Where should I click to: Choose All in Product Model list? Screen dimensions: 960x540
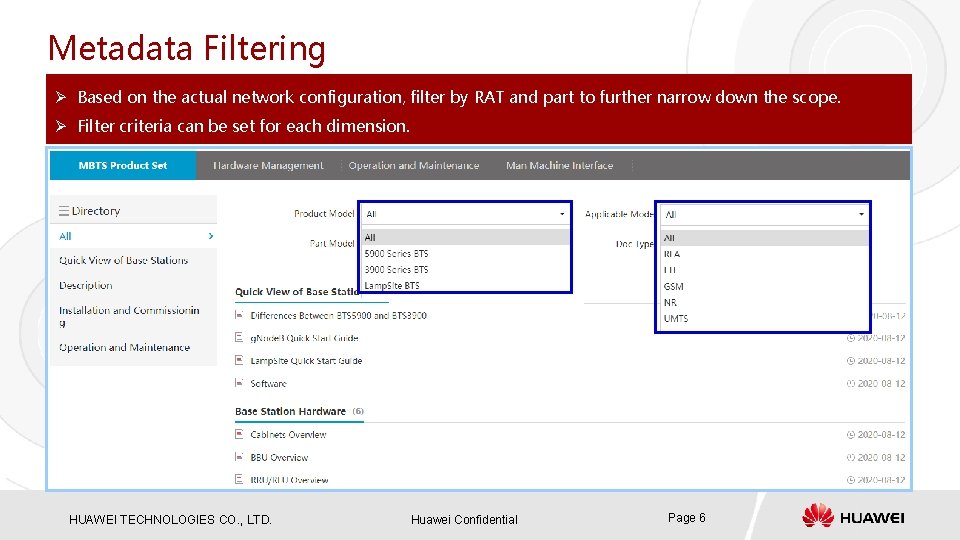tap(465, 238)
